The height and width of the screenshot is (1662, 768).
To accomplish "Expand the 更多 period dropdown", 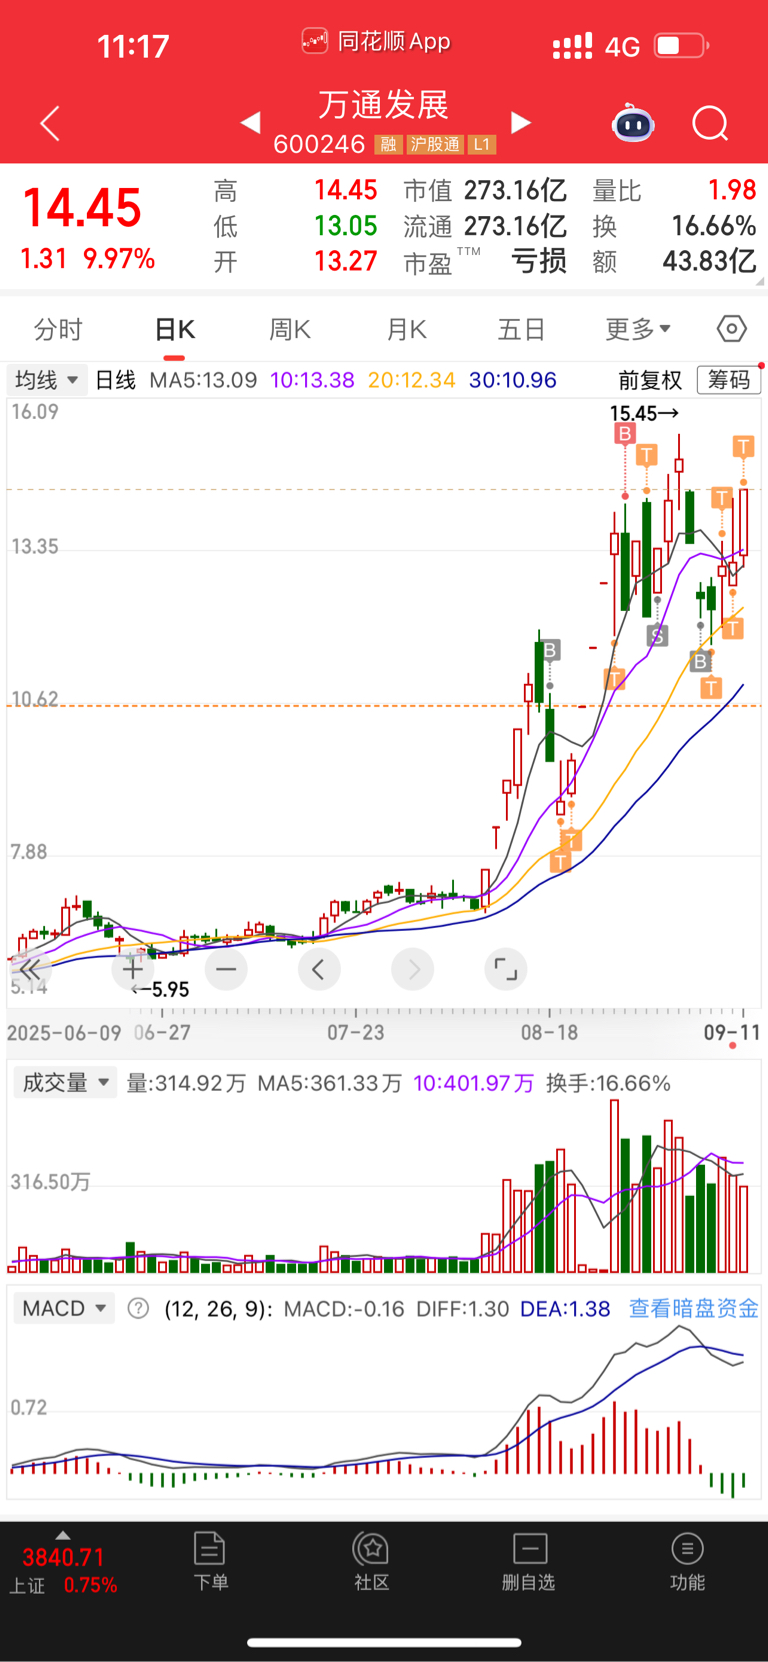I will point(637,329).
